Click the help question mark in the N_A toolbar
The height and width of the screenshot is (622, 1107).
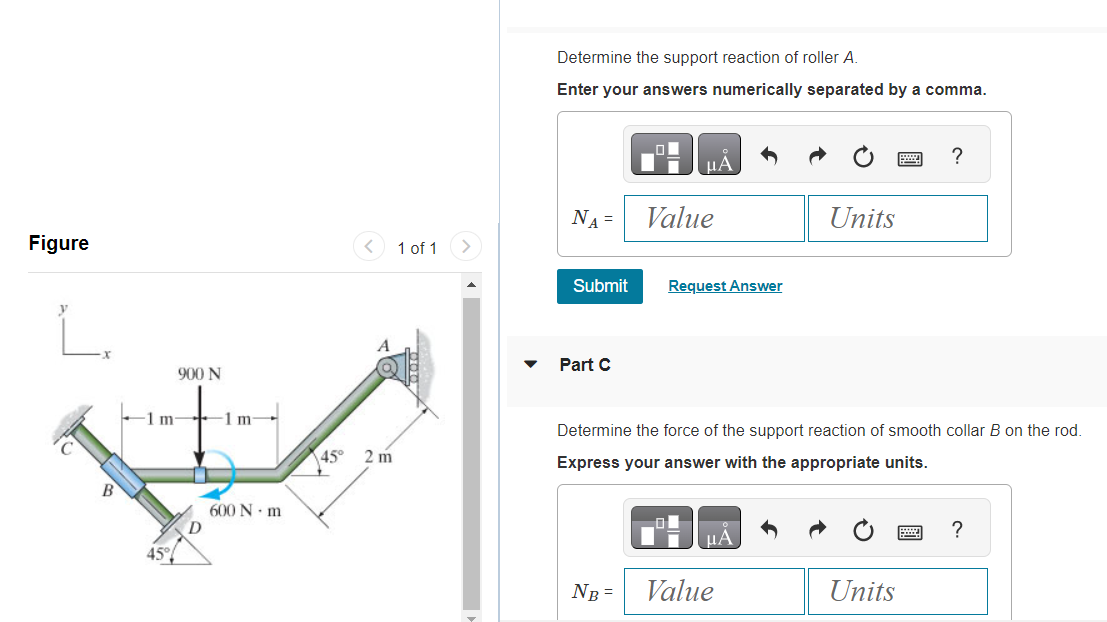pyautogui.click(x=956, y=156)
